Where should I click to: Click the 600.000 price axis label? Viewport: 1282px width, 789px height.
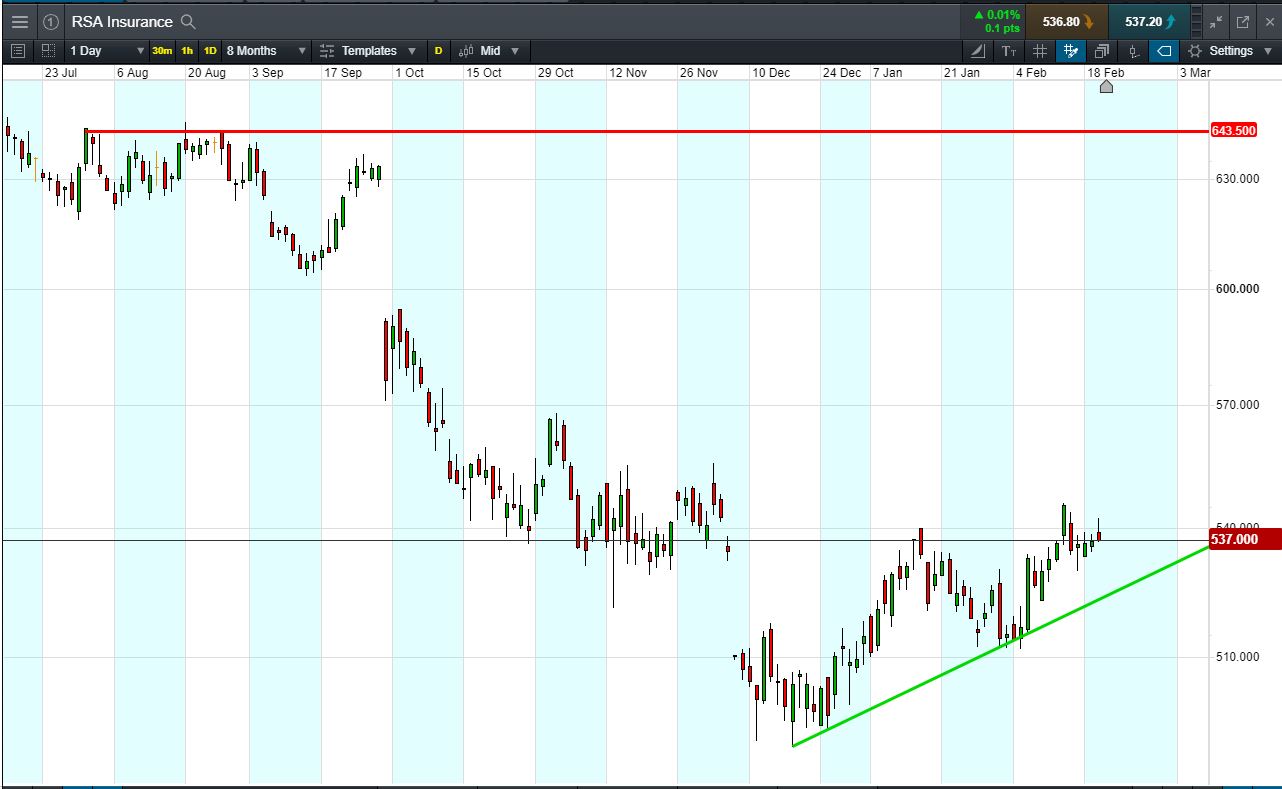tap(1236, 289)
